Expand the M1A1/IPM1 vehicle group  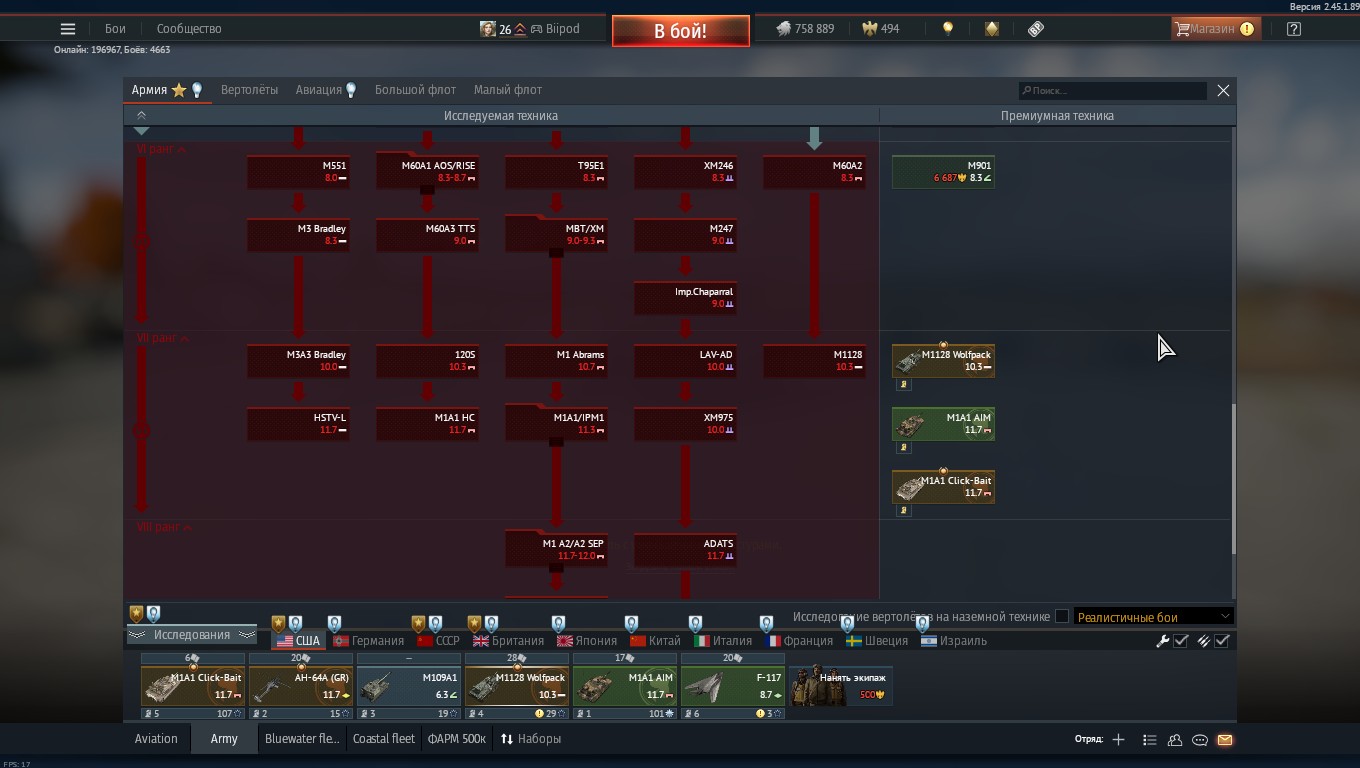tap(556, 424)
